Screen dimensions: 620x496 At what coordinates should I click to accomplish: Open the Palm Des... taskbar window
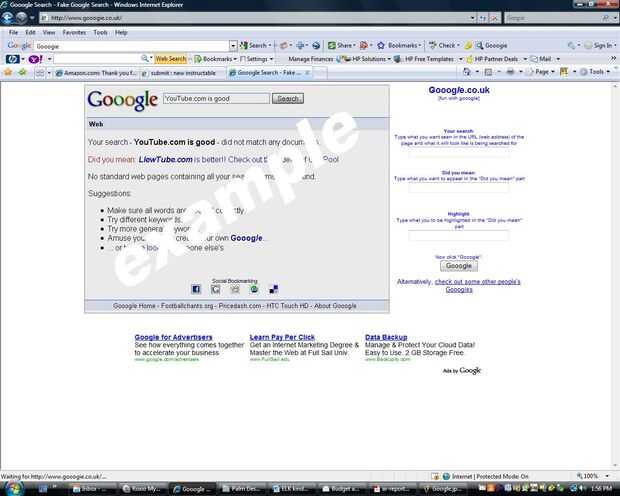(x=240, y=489)
